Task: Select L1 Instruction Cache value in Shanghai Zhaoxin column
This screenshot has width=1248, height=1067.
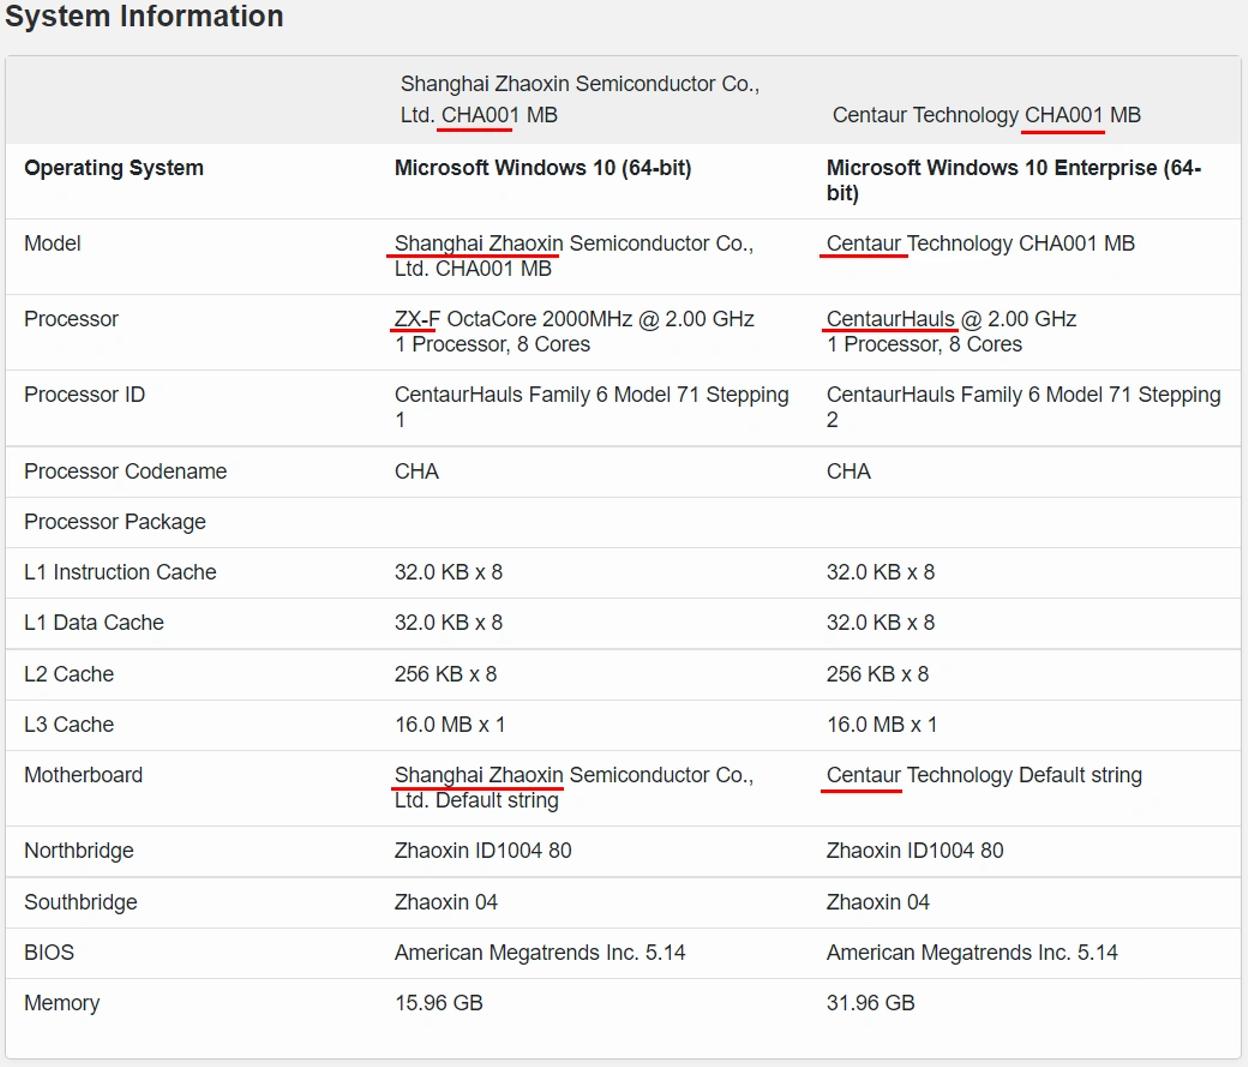Action: click(449, 572)
